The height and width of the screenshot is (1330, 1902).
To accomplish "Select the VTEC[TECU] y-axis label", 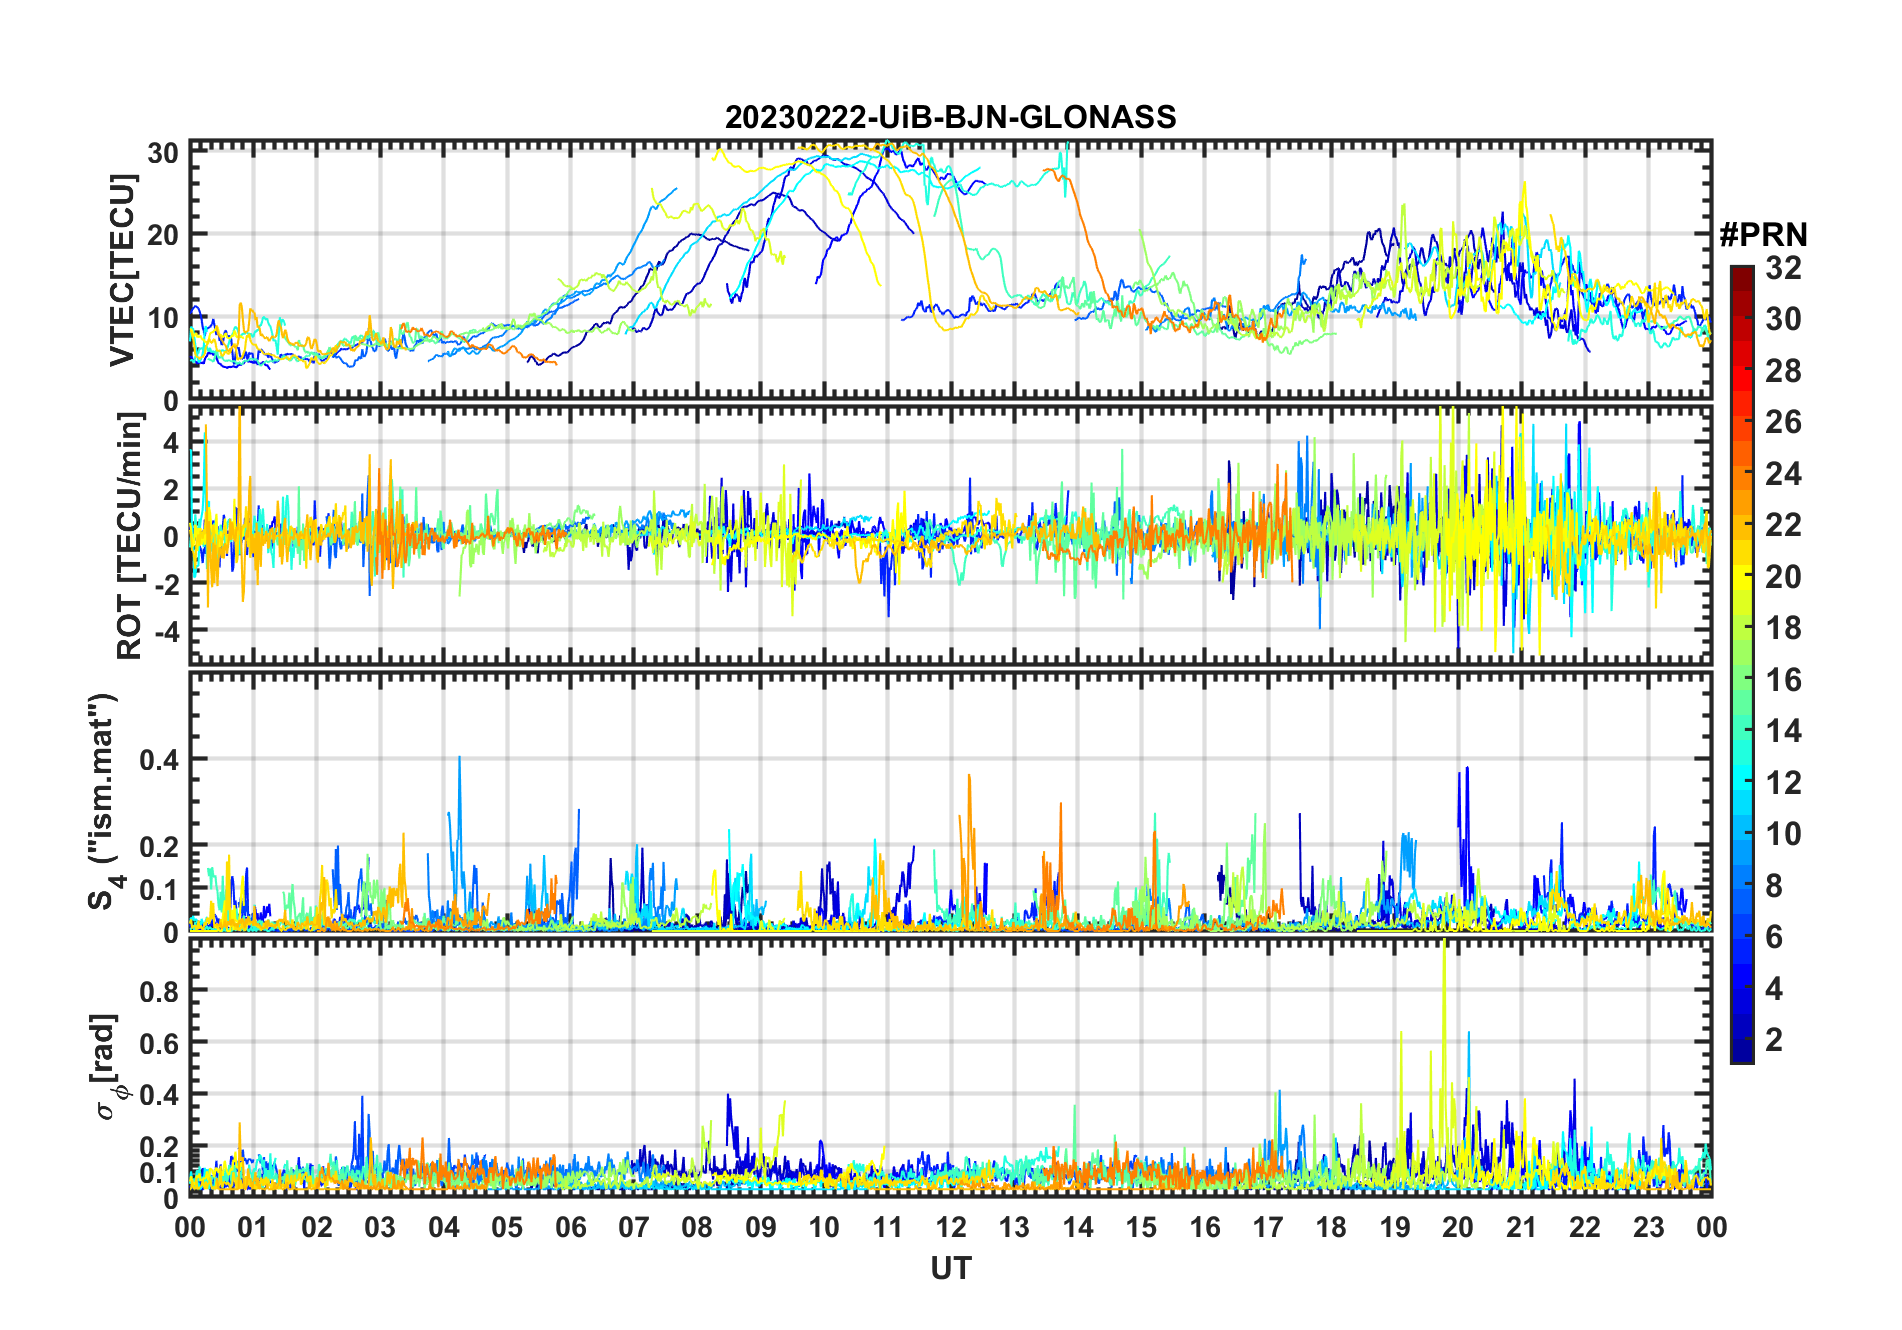I will click(x=123, y=270).
